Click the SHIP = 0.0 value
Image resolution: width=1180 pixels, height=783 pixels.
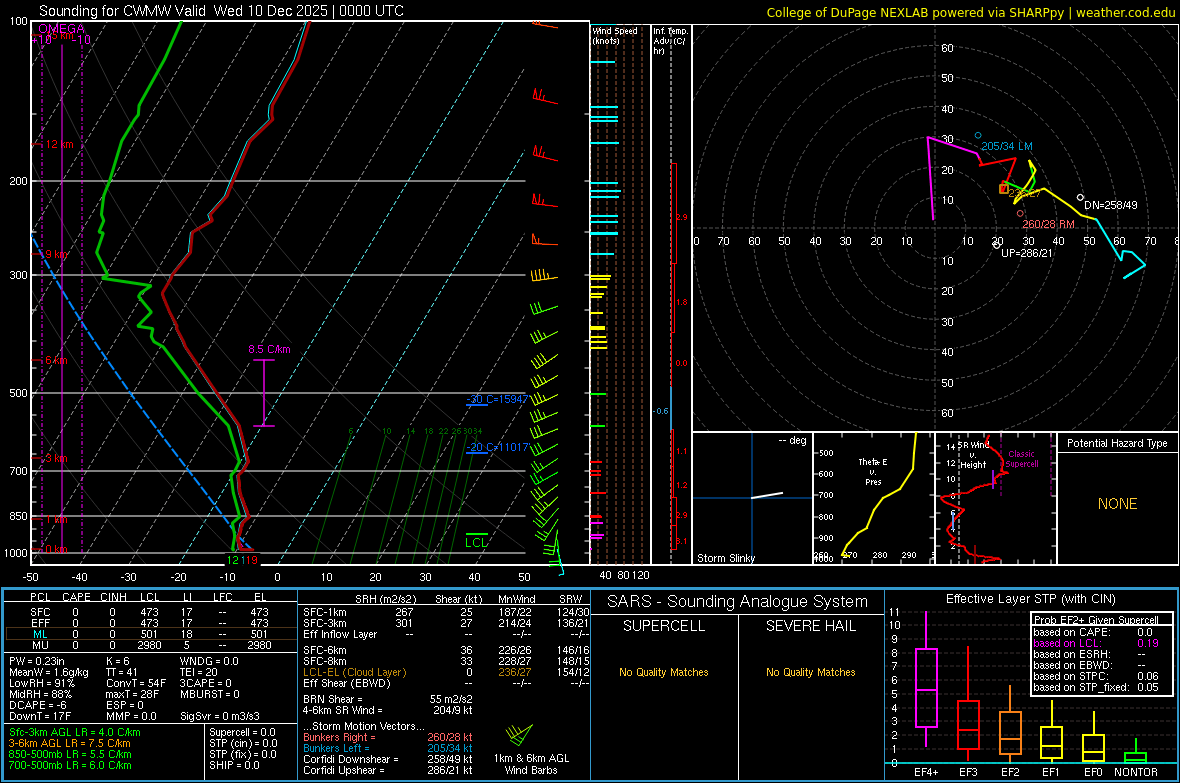click(x=234, y=765)
